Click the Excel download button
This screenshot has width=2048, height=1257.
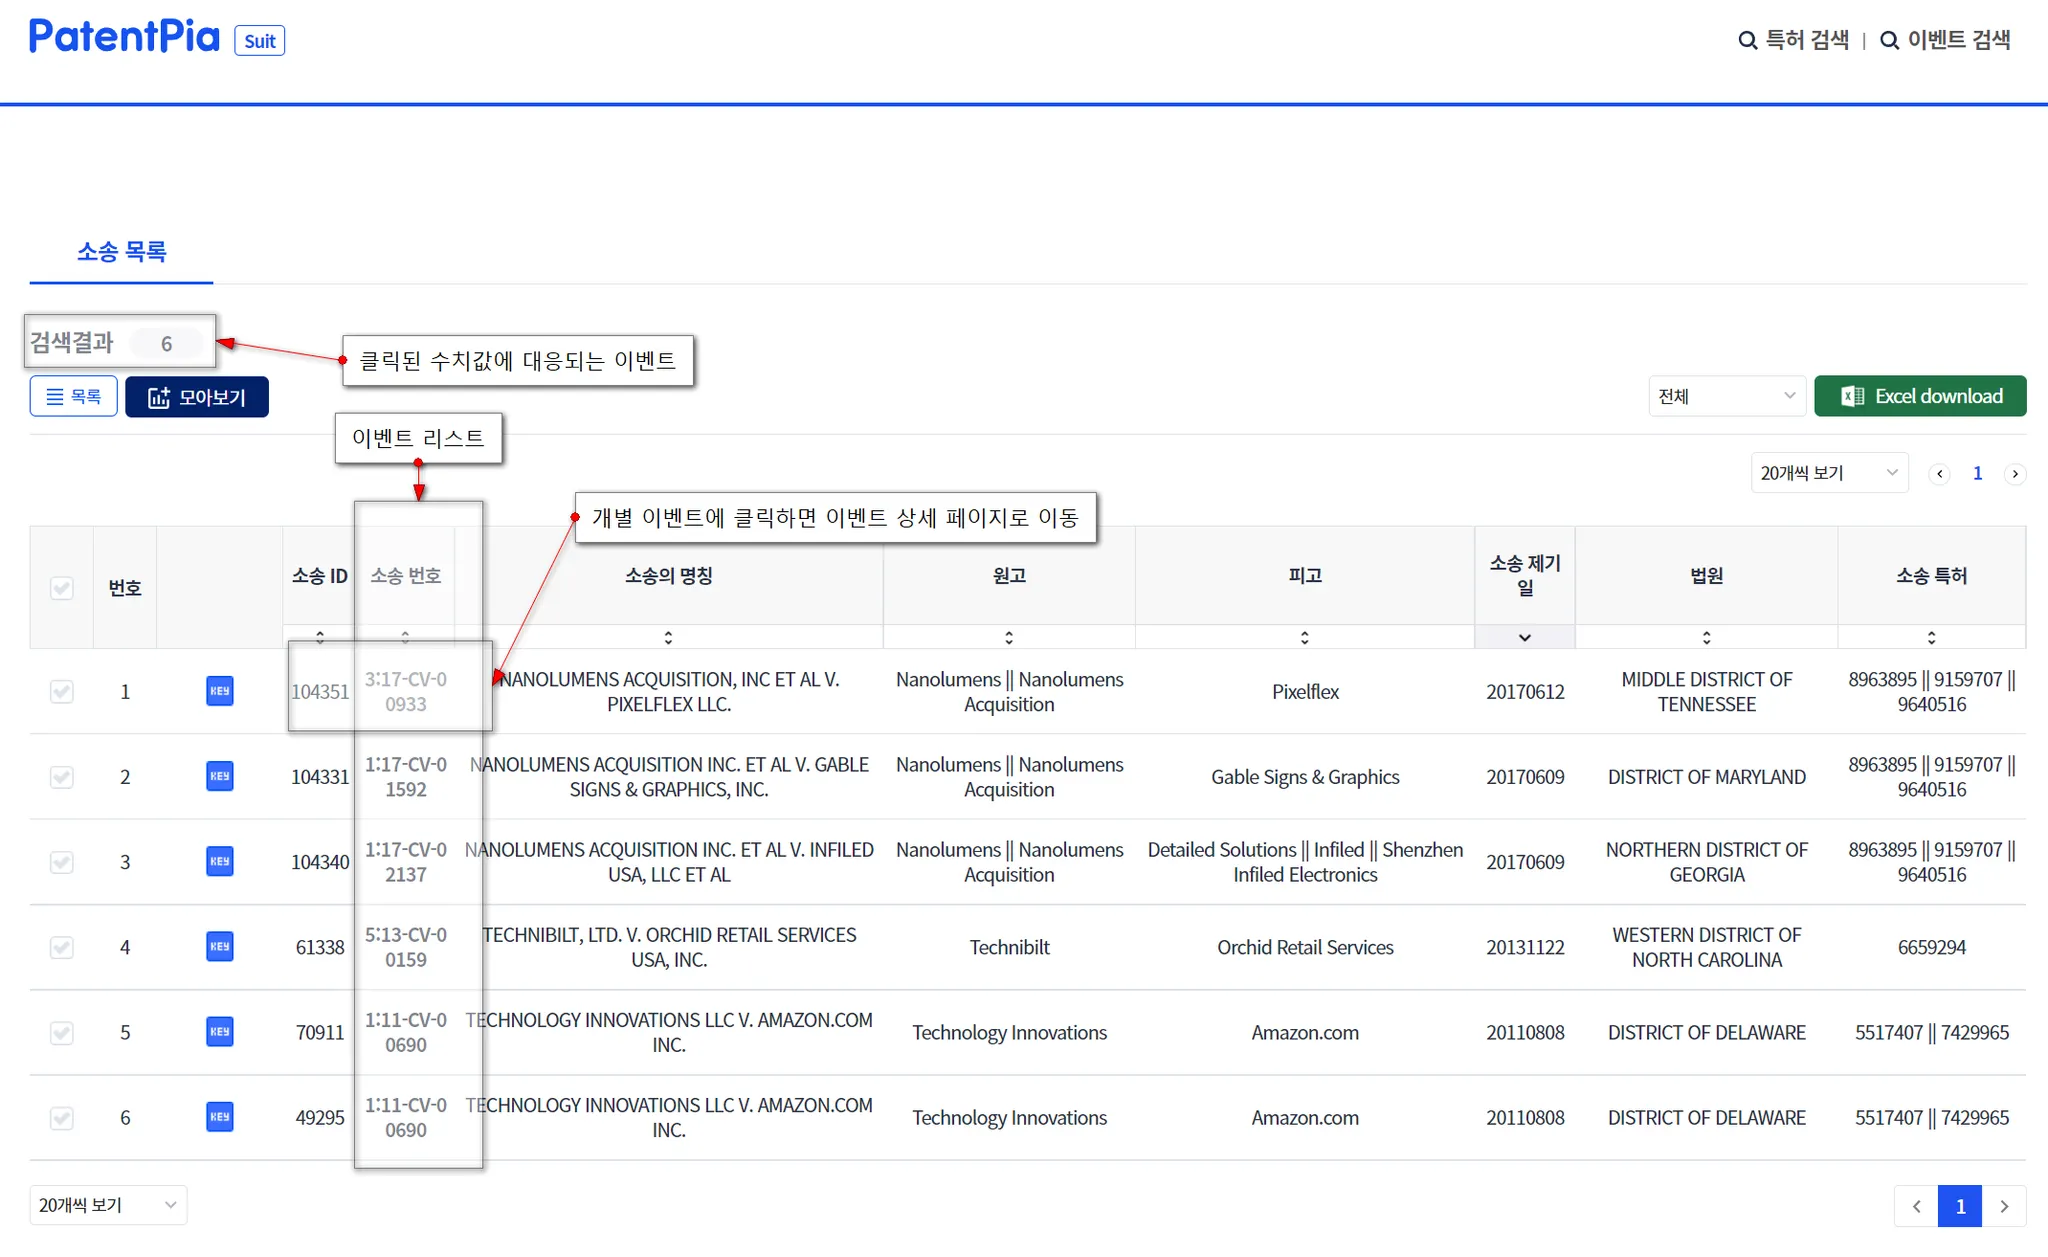point(1919,396)
